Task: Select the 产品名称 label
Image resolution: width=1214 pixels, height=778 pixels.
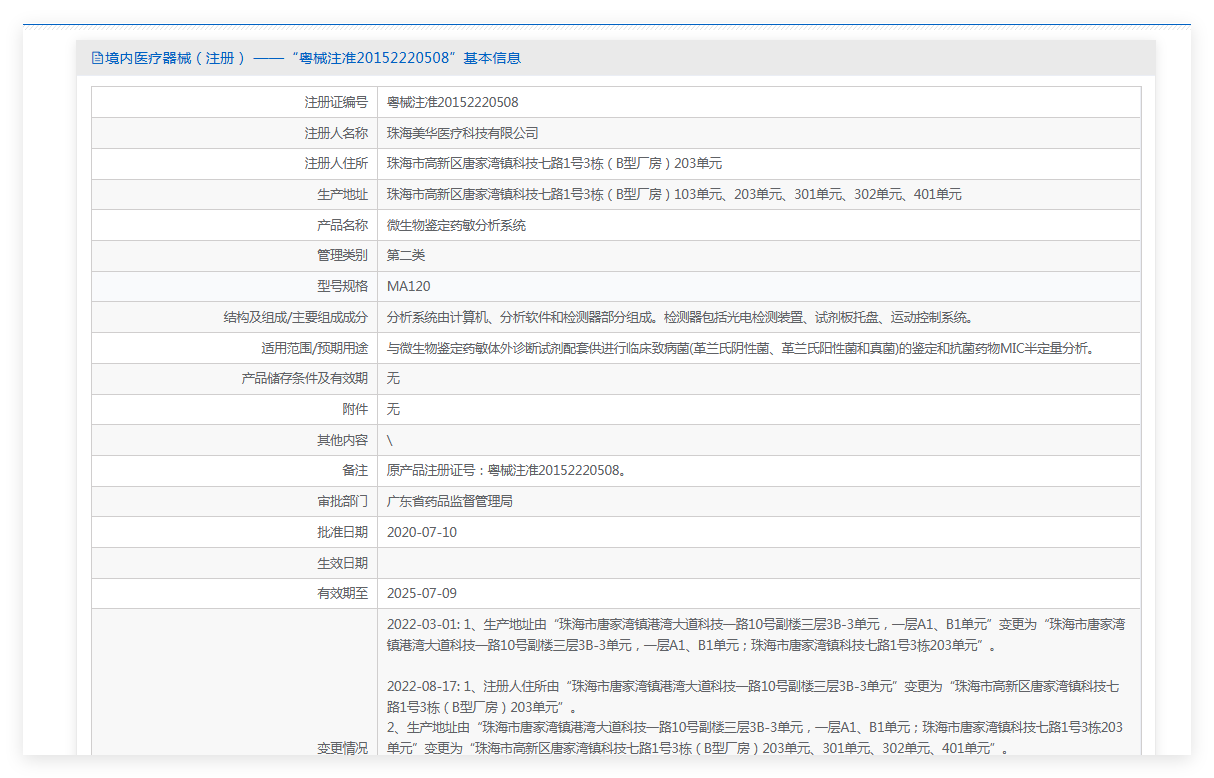Action: tap(342, 225)
